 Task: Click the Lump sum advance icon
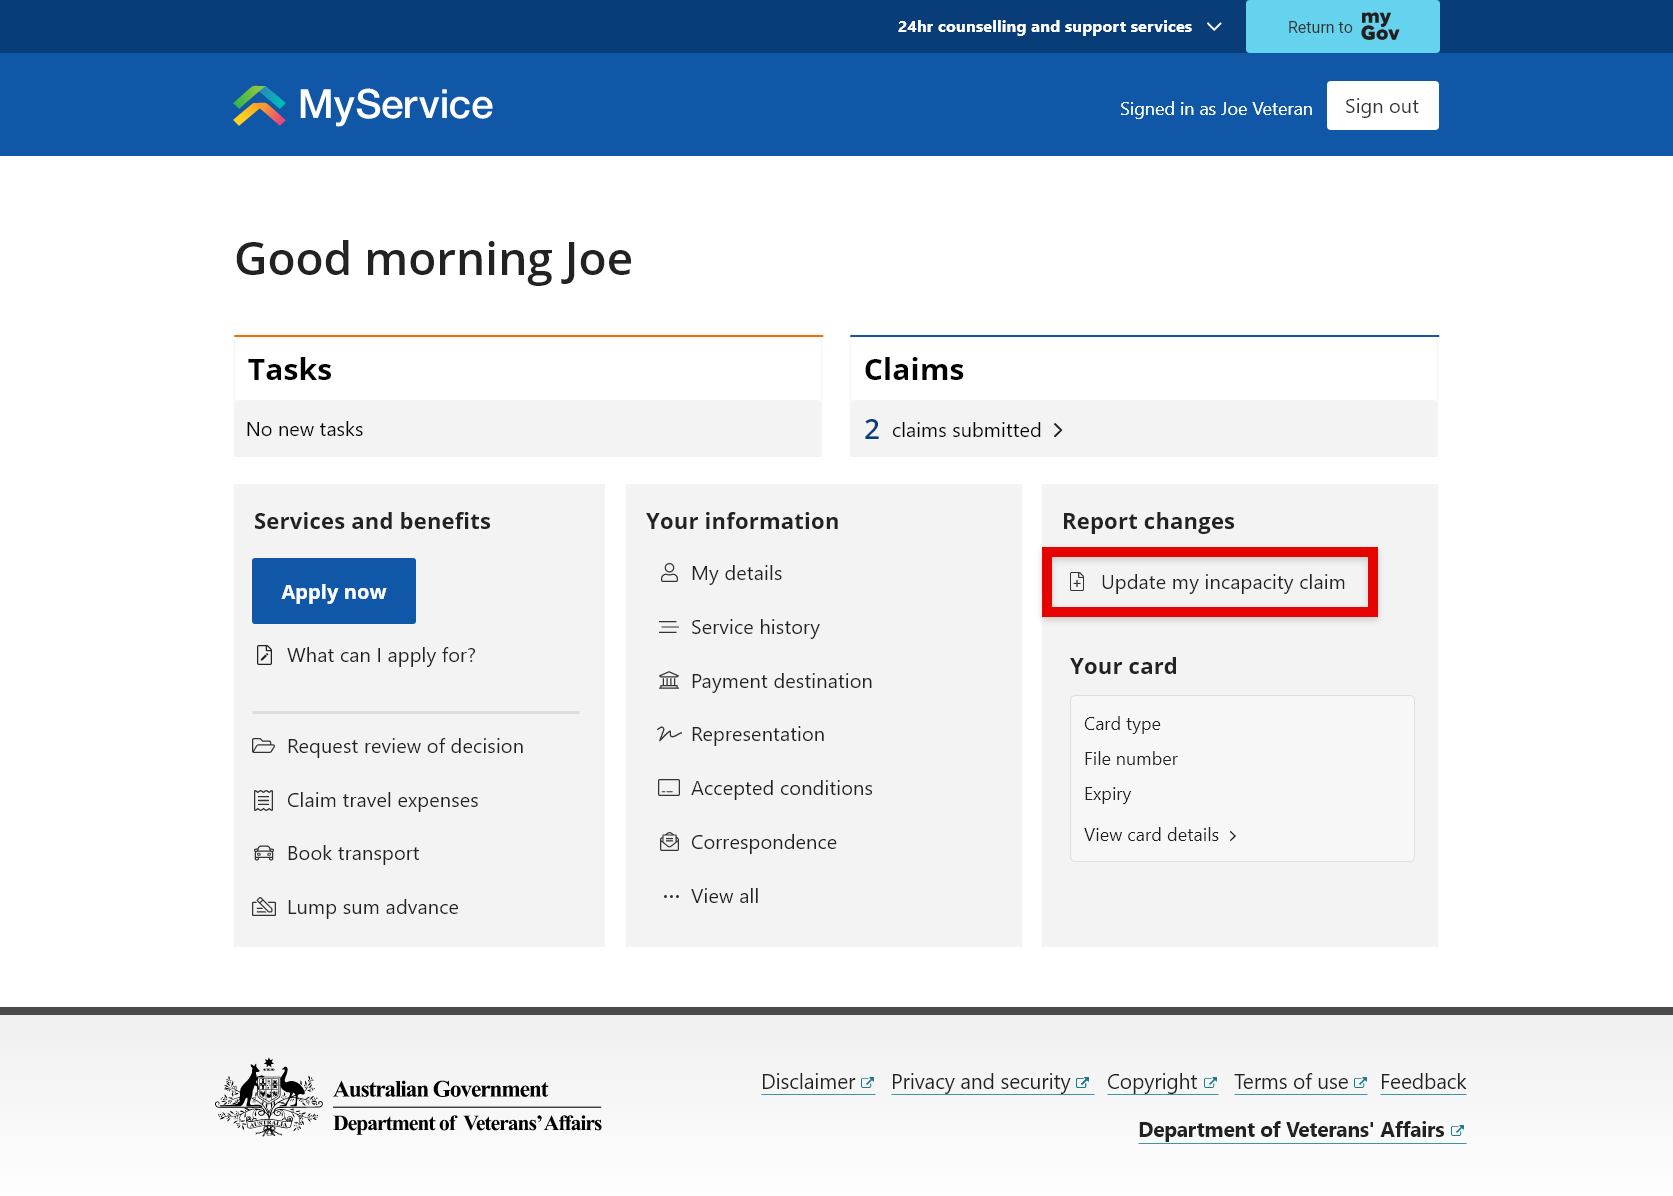(263, 906)
